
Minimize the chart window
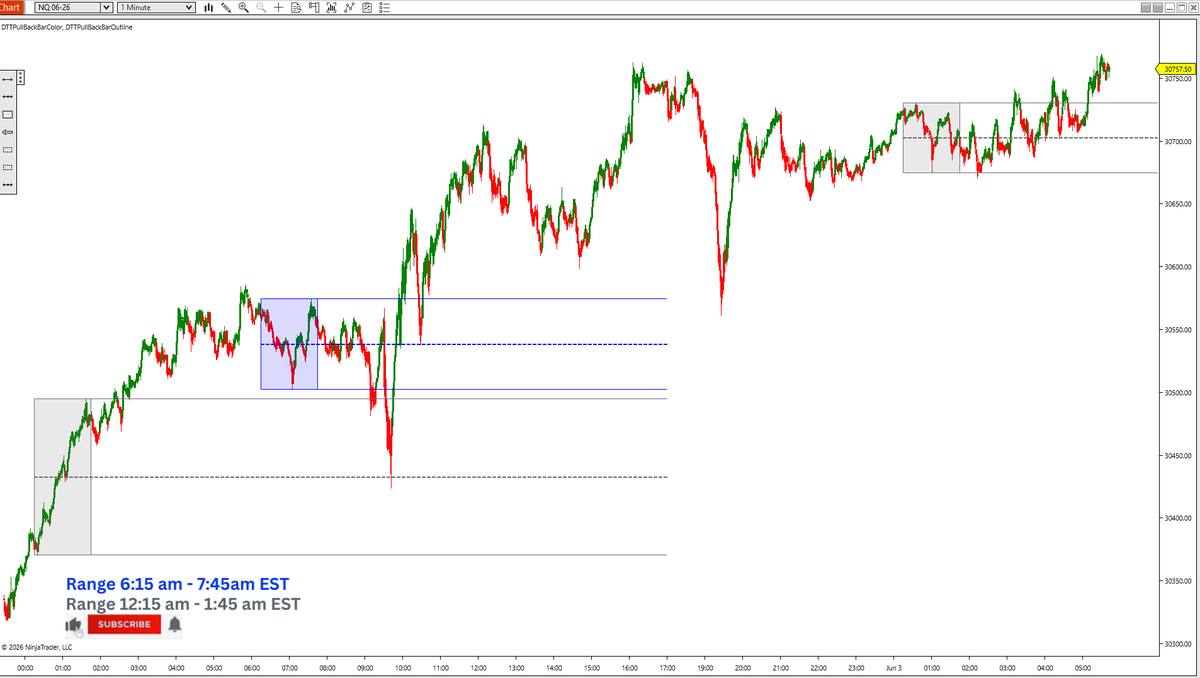pos(1169,7)
